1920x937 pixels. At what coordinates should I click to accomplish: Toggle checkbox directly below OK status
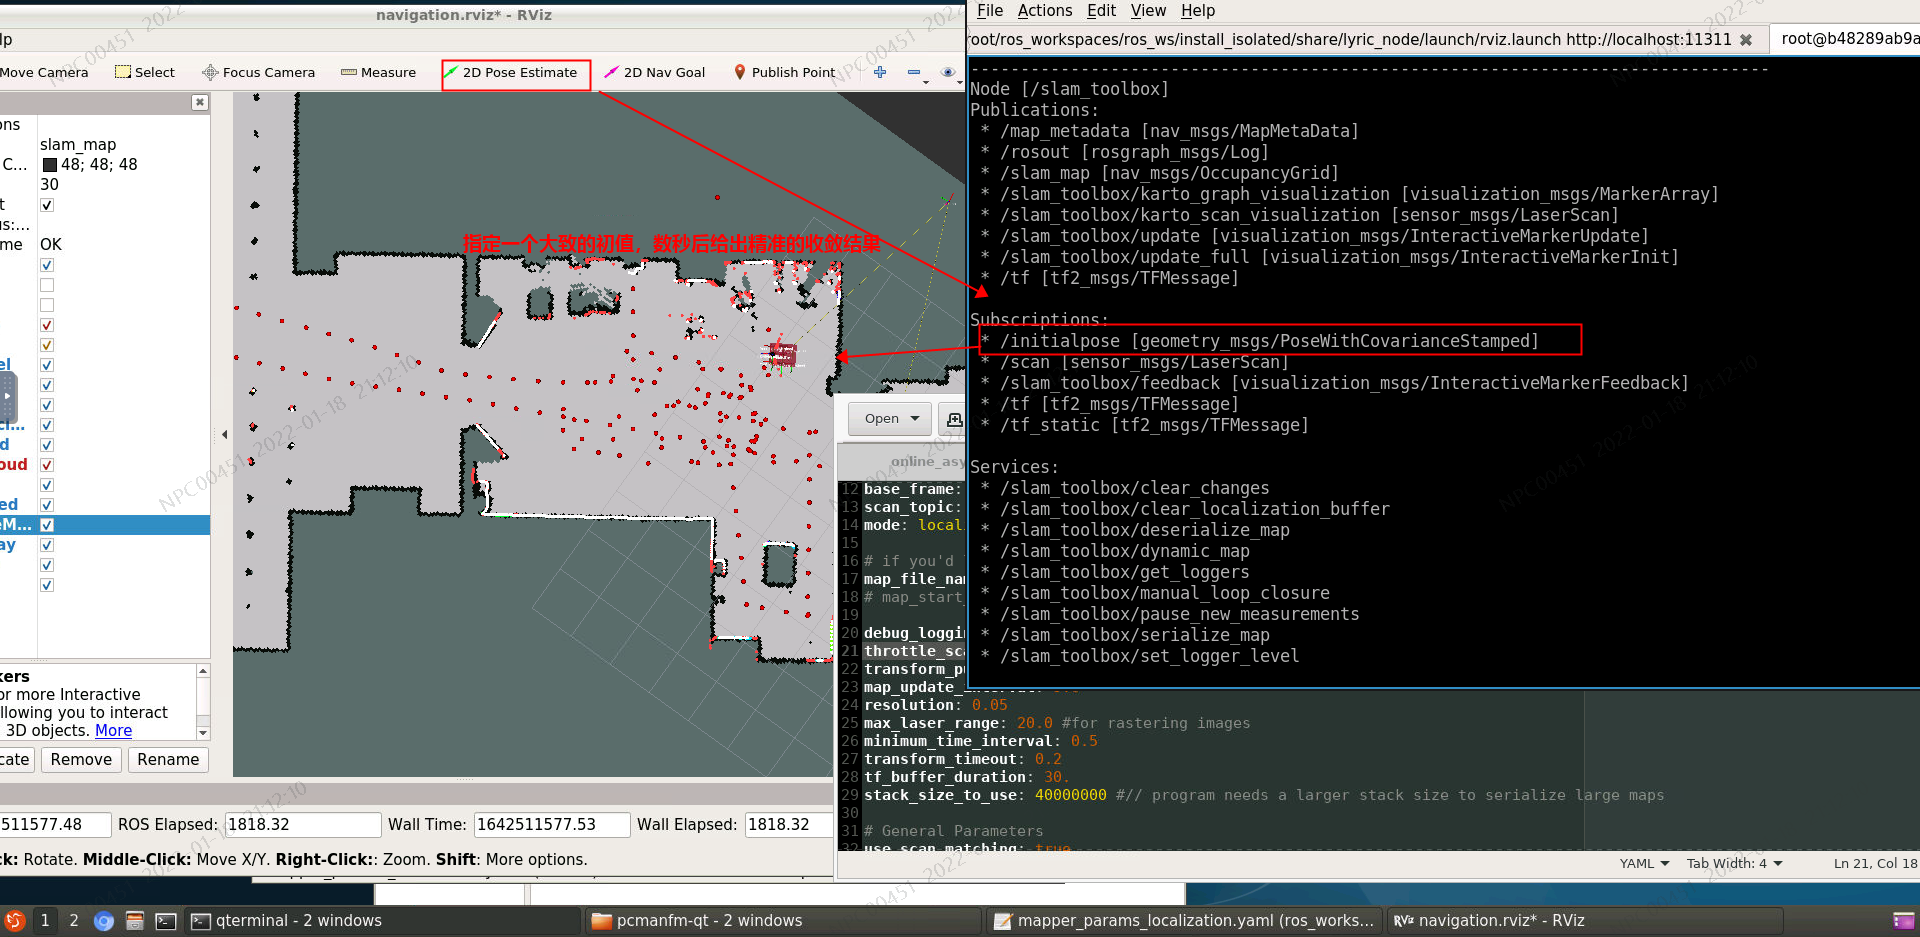click(x=47, y=265)
